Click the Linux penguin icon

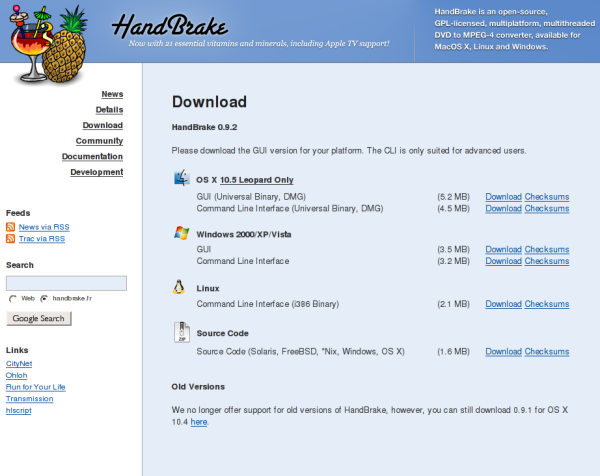click(x=179, y=287)
